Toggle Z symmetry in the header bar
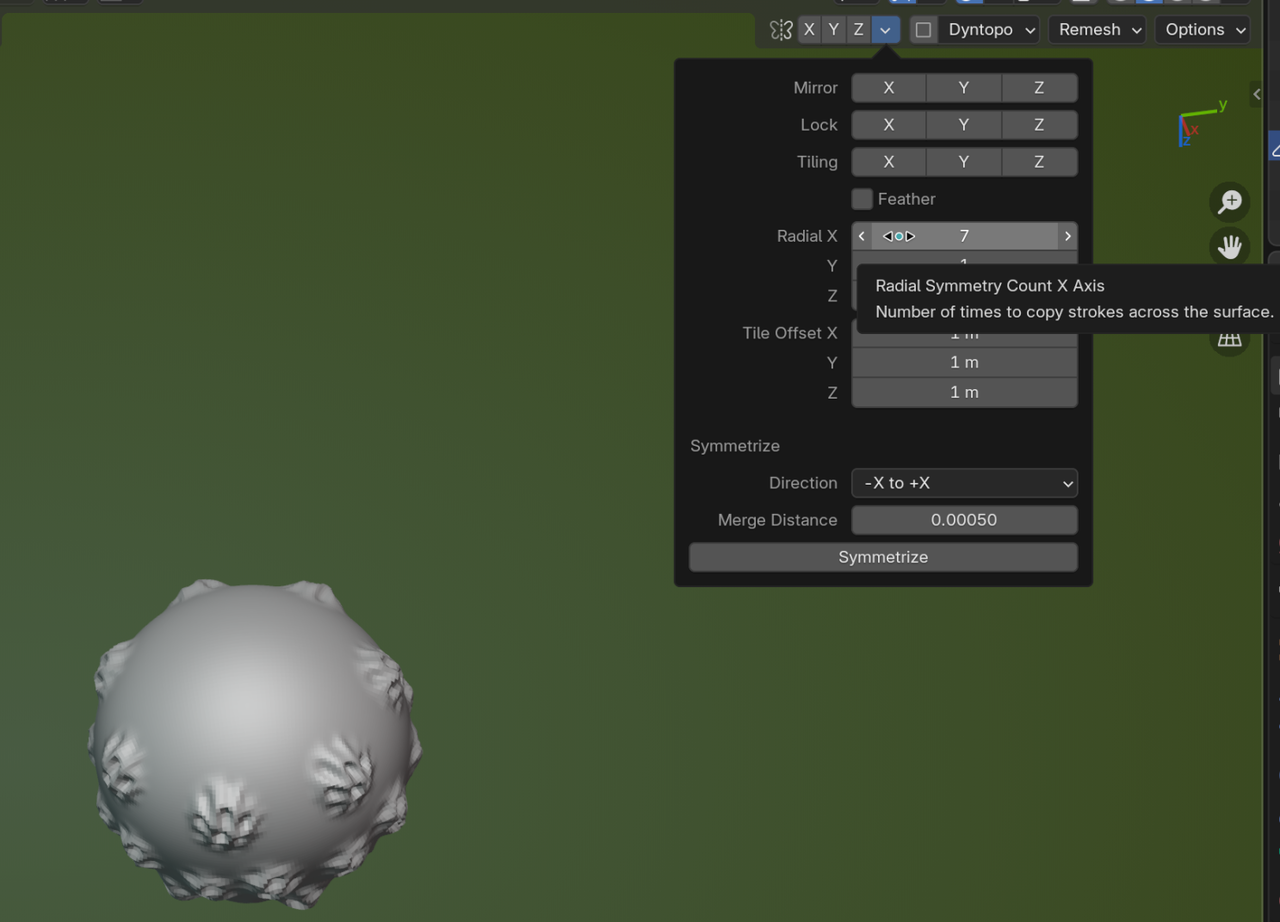The image size is (1280, 922). pyautogui.click(x=858, y=30)
